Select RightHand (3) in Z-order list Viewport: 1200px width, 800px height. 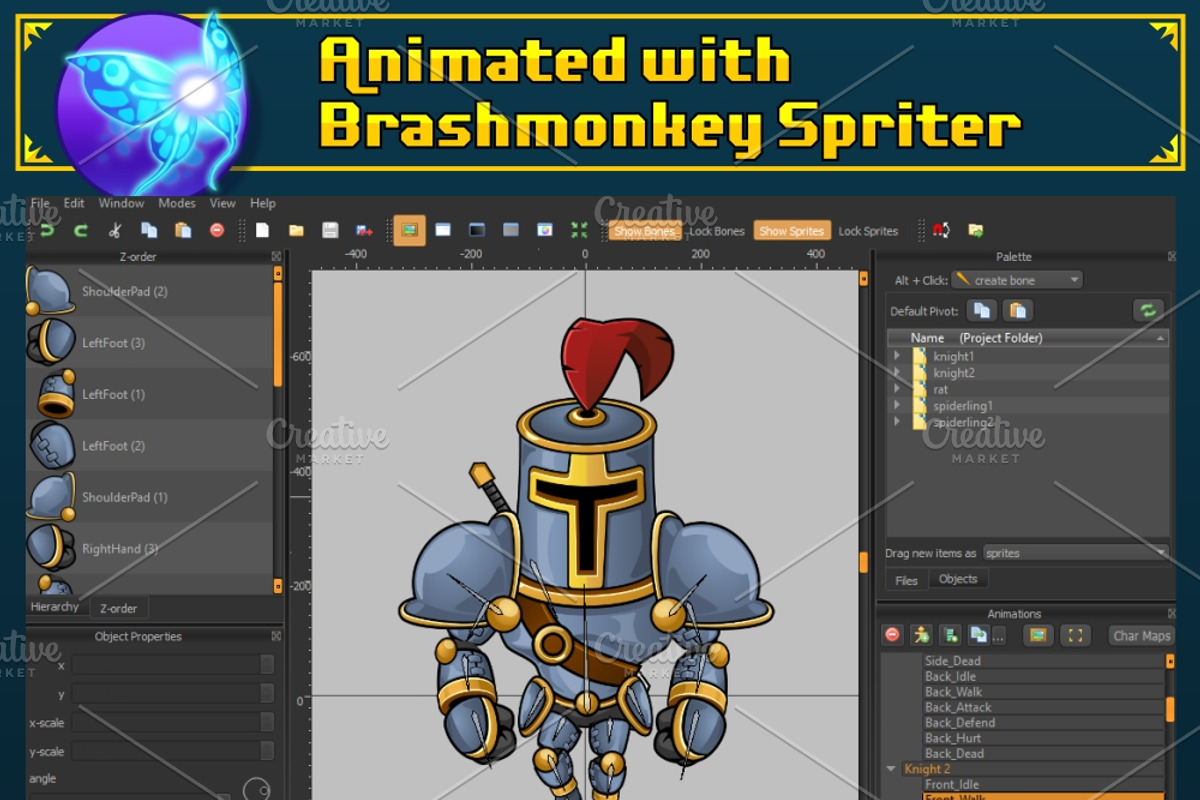point(149,548)
